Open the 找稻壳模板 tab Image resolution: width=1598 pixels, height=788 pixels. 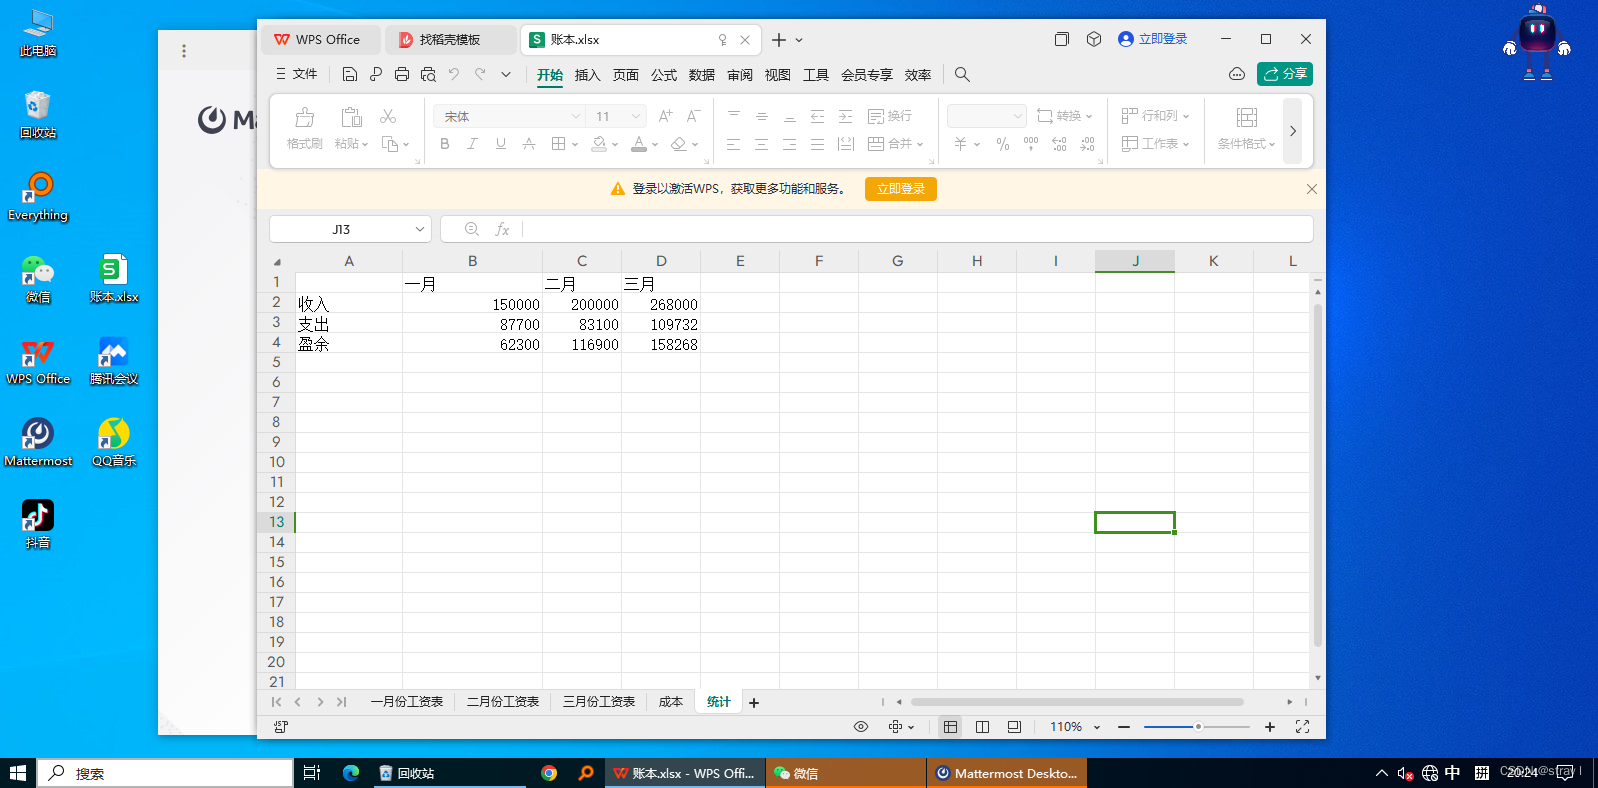click(x=450, y=40)
